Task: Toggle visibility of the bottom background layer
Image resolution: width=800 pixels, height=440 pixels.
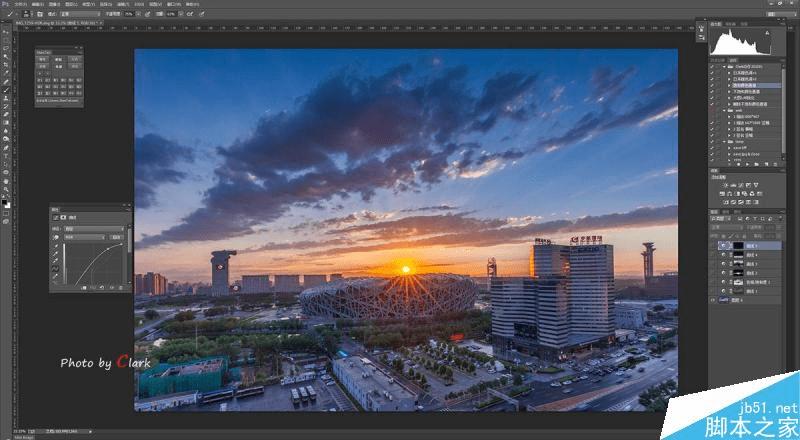Action: pyautogui.click(x=713, y=300)
